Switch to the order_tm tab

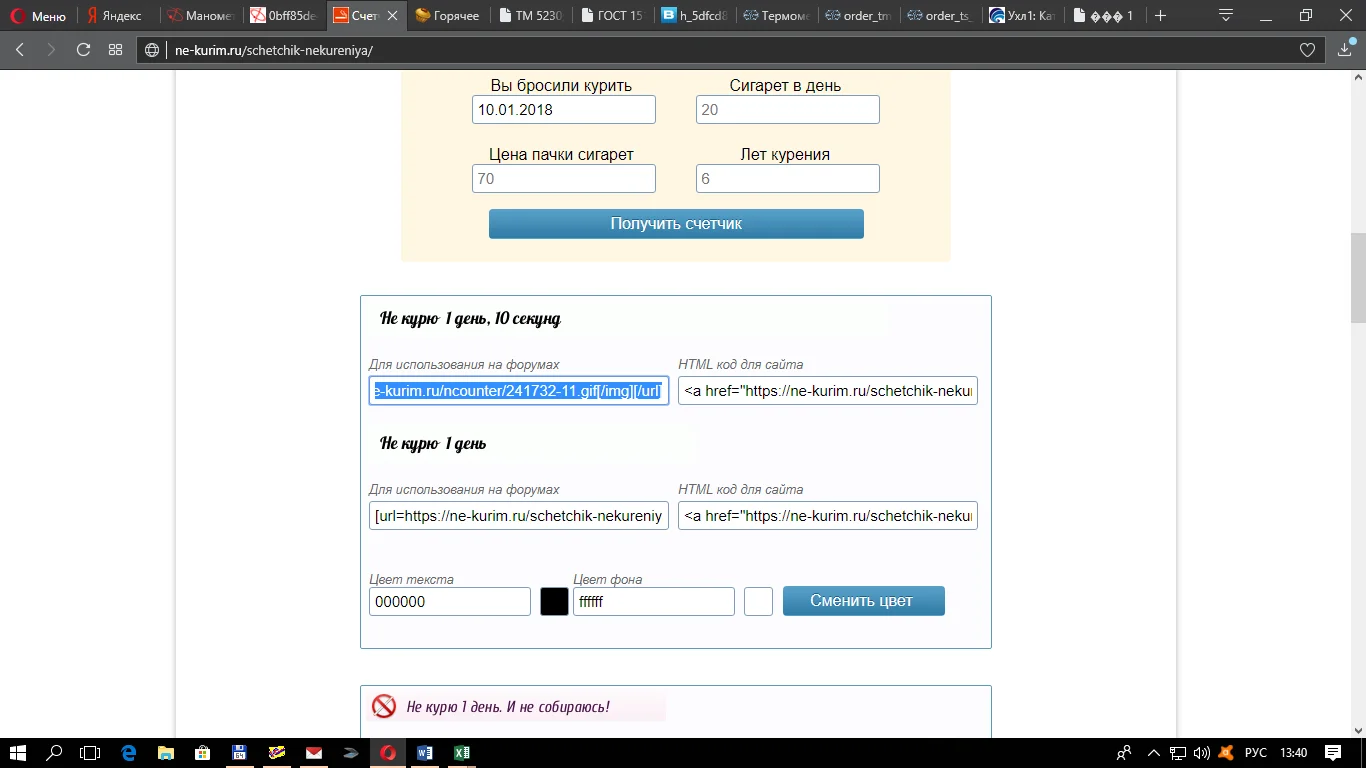tap(858, 16)
